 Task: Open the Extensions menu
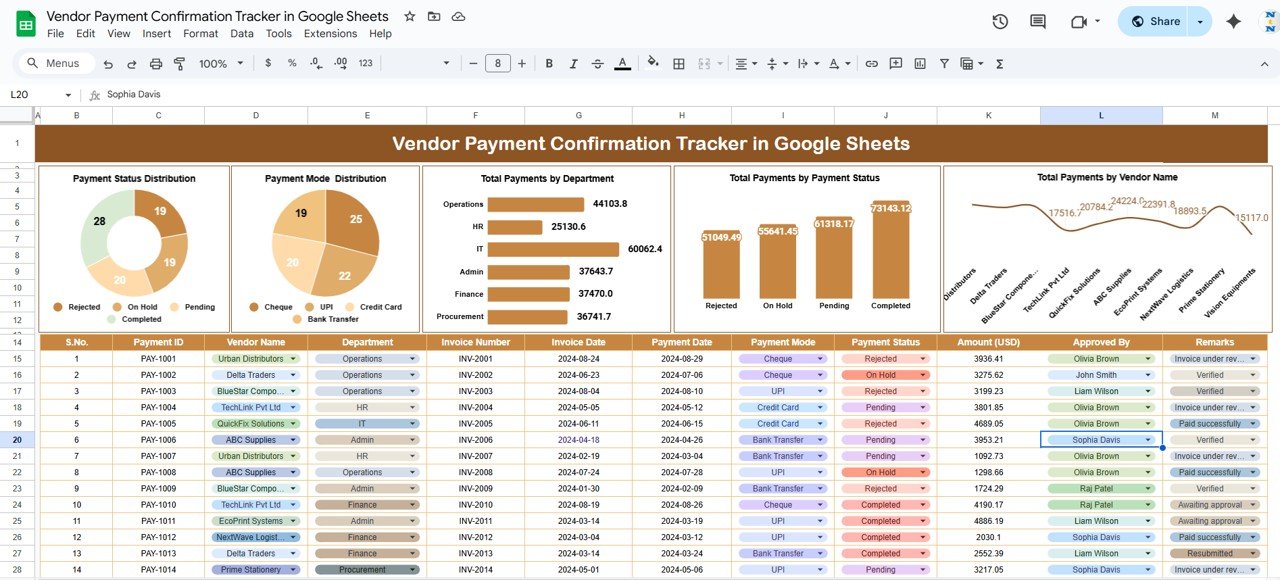pyautogui.click(x=330, y=34)
